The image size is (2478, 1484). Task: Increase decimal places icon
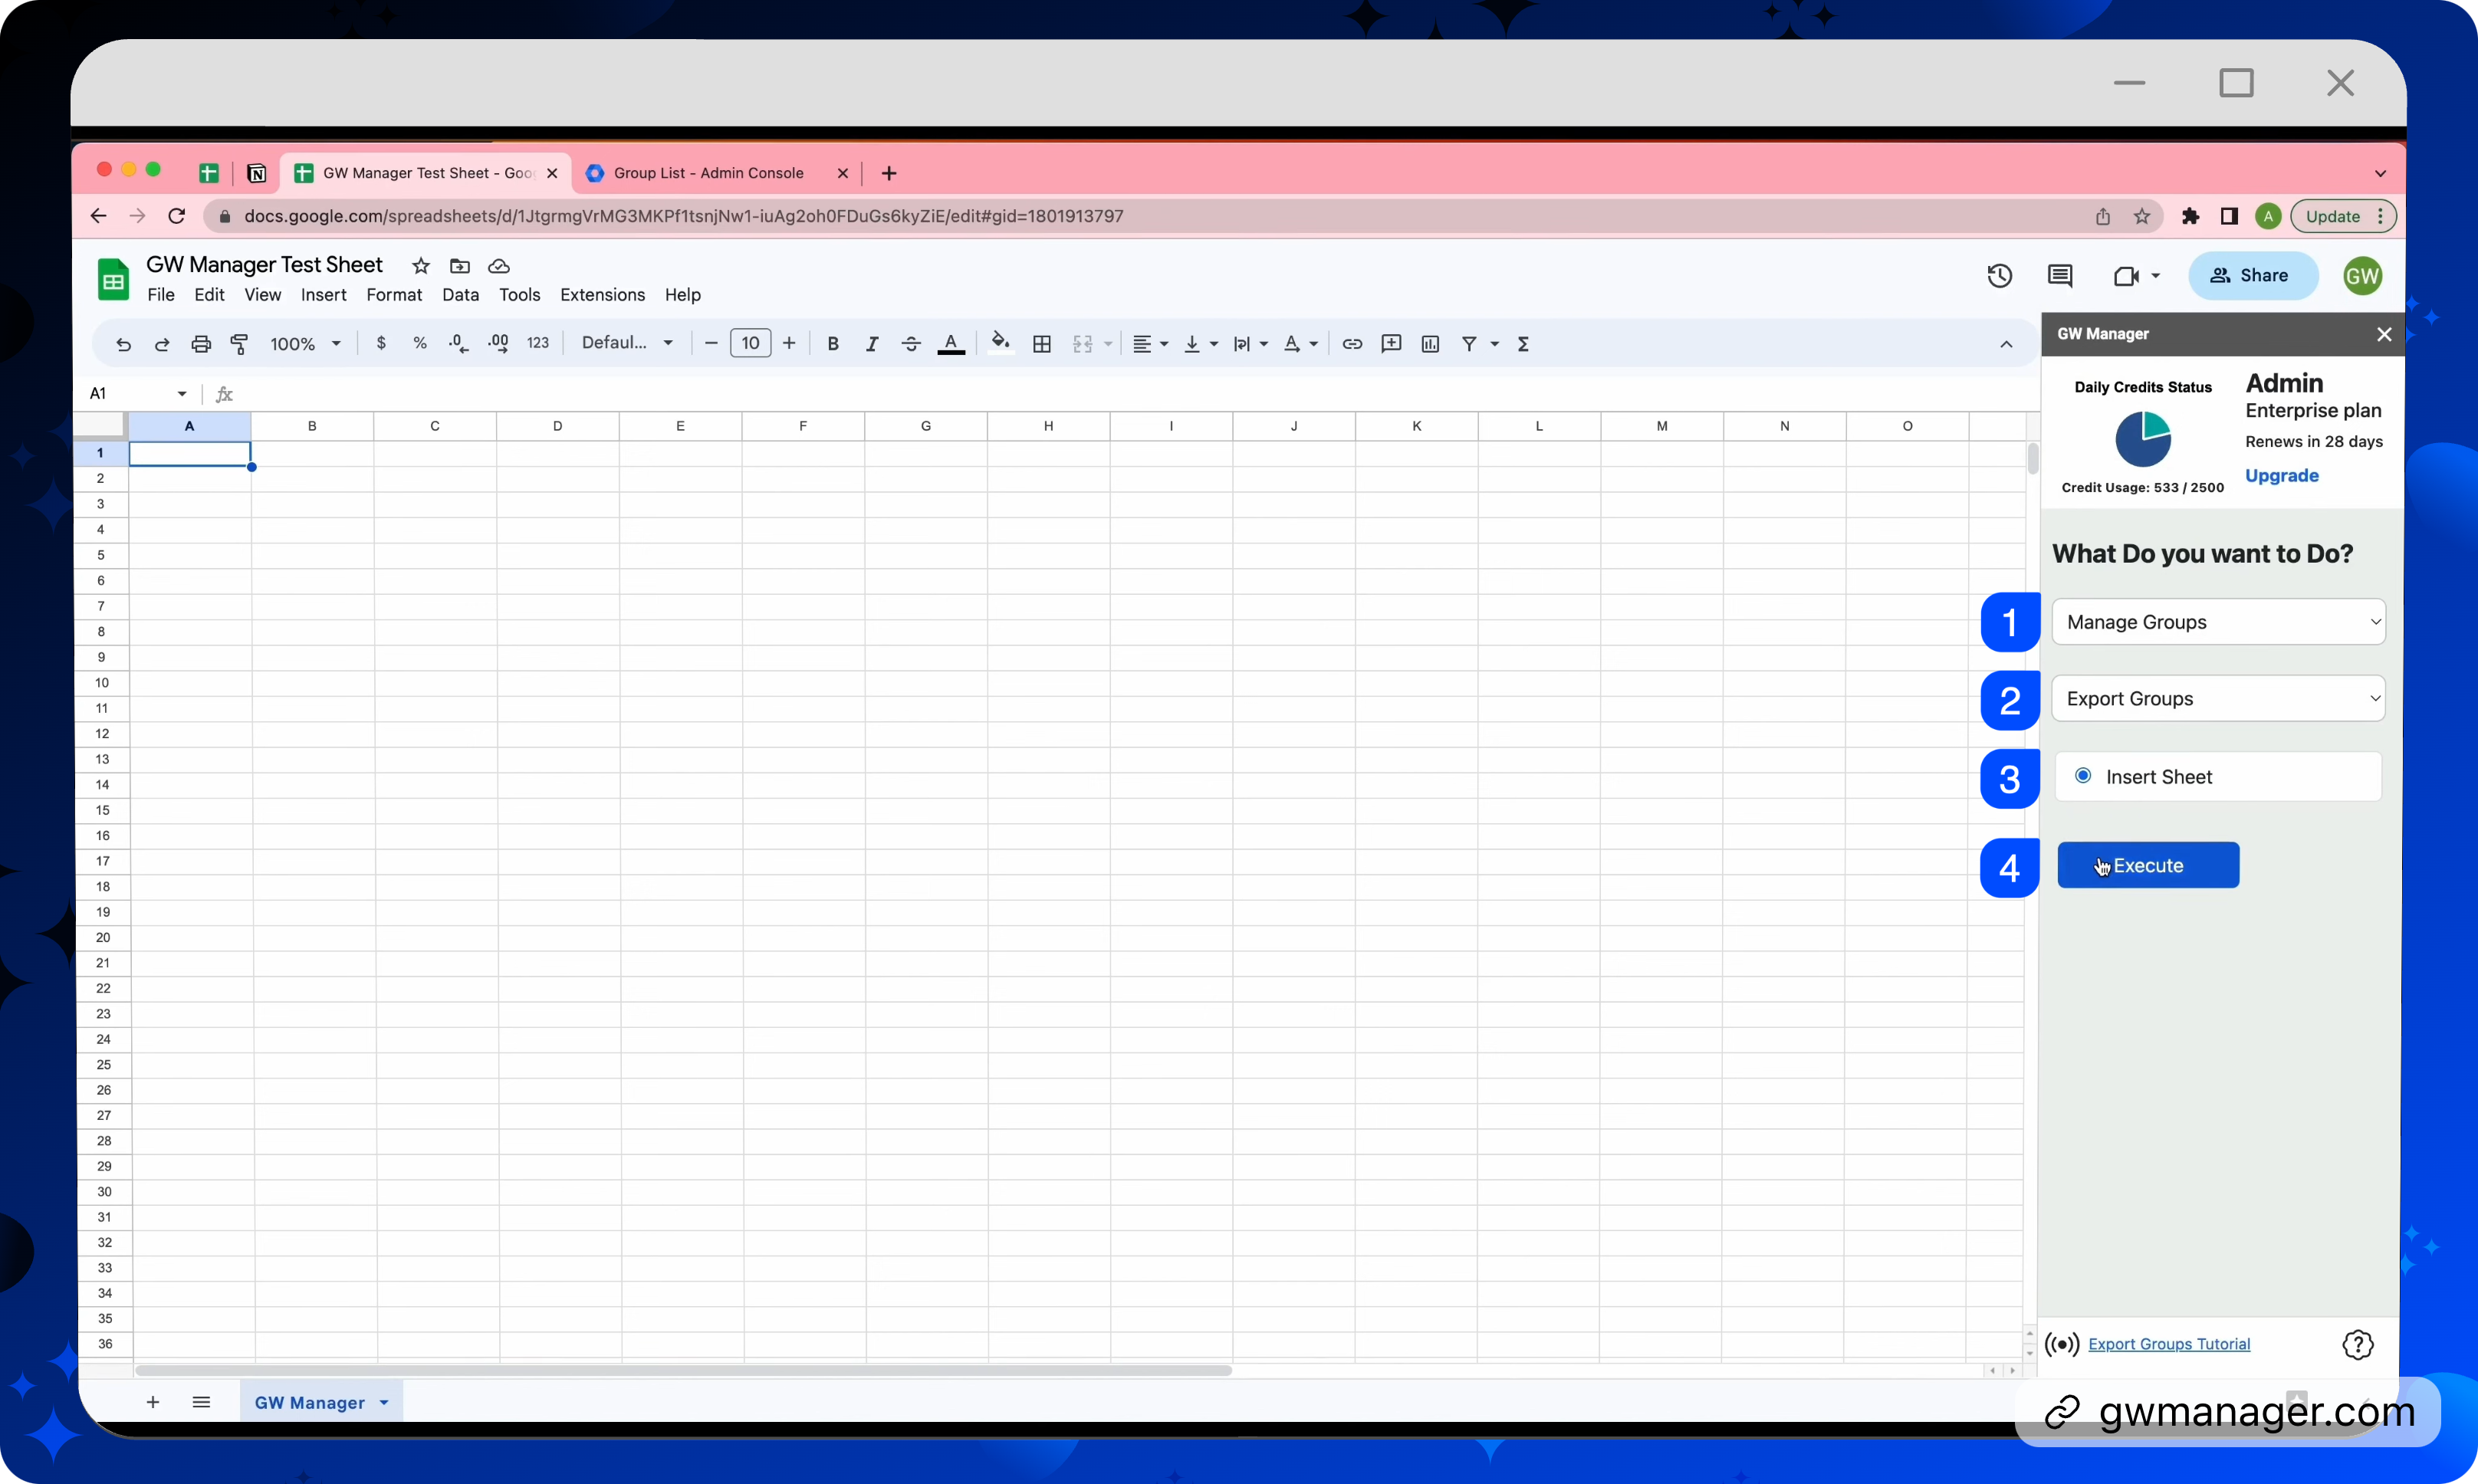pos(498,343)
